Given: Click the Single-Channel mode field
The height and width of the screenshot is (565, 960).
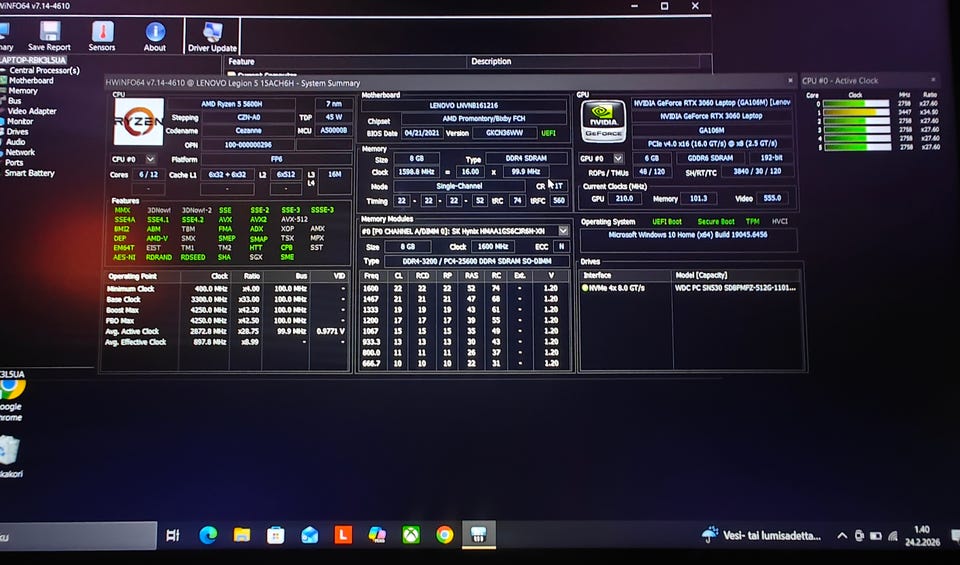Looking at the screenshot, I should (x=459, y=186).
